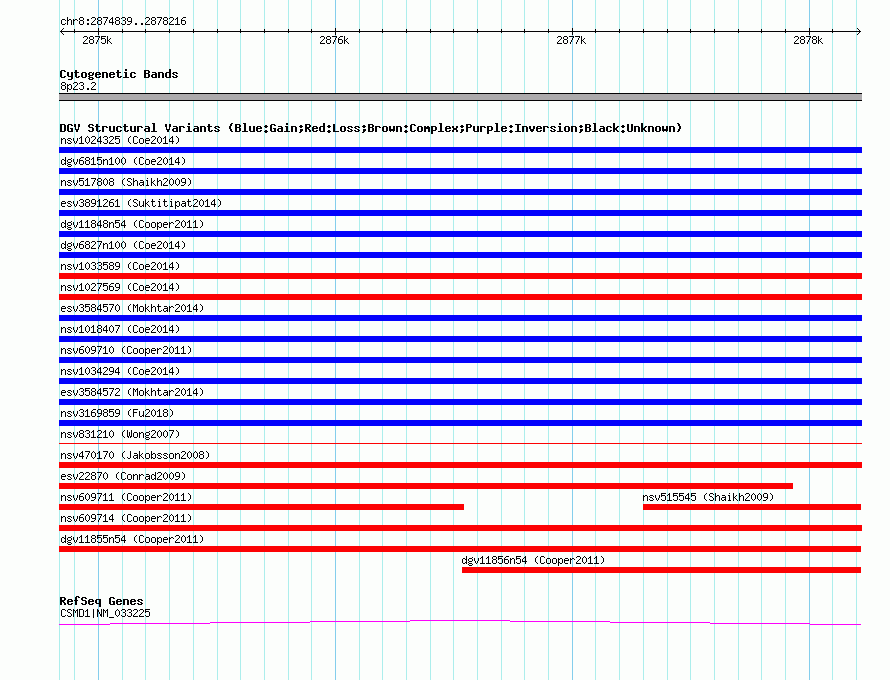Click the 2875k ruler label

(97, 40)
